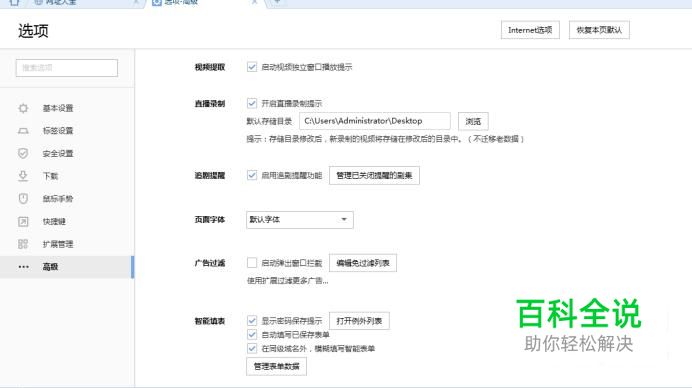Click the 提示：存储目录修改后 hint text
The height and width of the screenshot is (388, 692).
(385, 139)
